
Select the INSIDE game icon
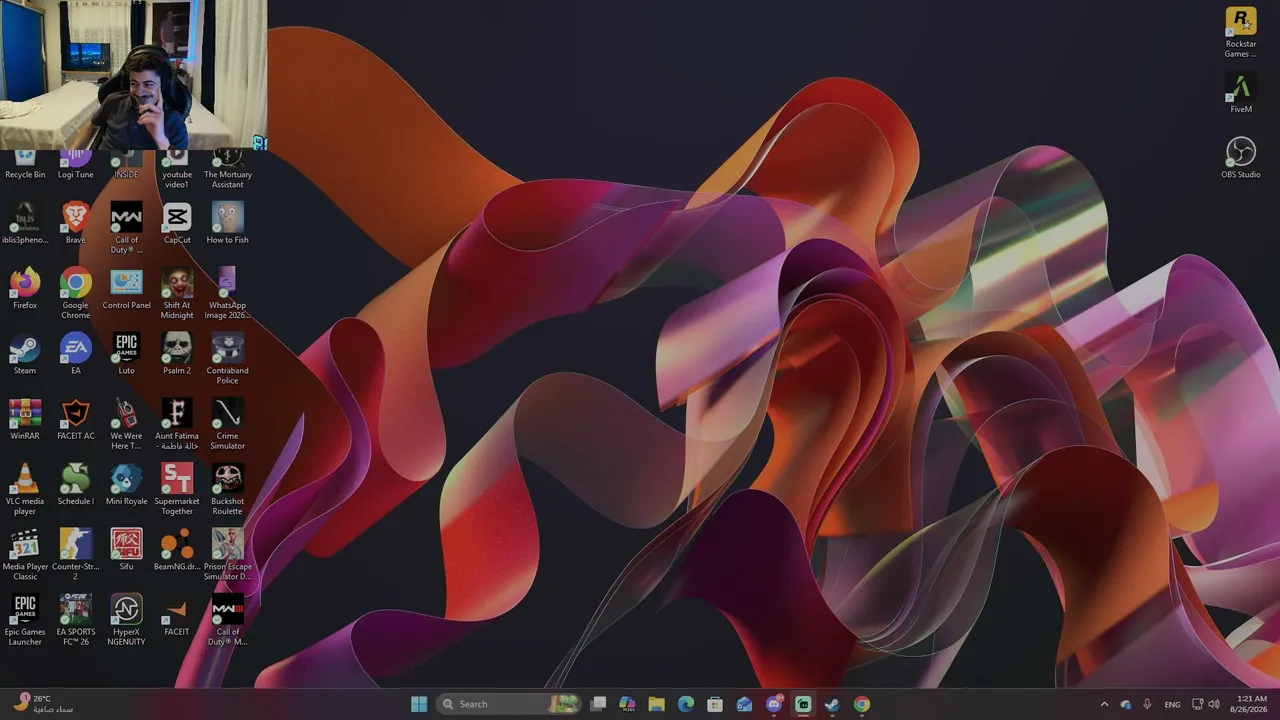[x=126, y=165]
